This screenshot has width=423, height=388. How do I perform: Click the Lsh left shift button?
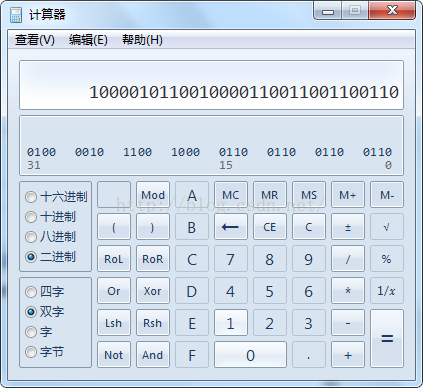(114, 323)
